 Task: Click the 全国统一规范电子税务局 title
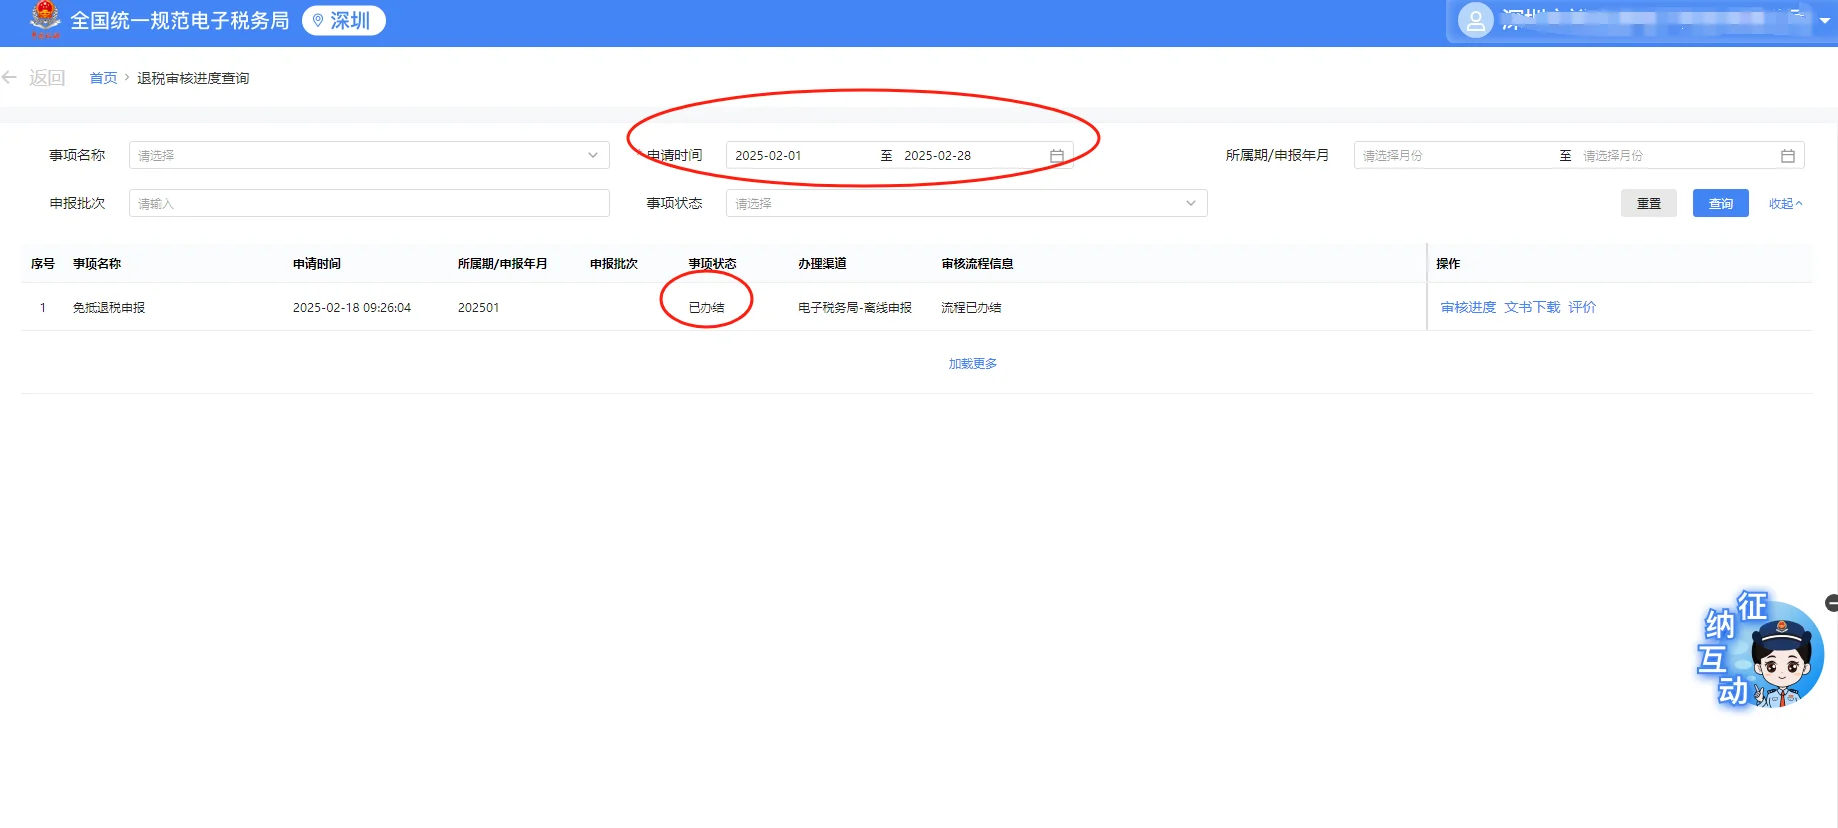click(x=180, y=21)
